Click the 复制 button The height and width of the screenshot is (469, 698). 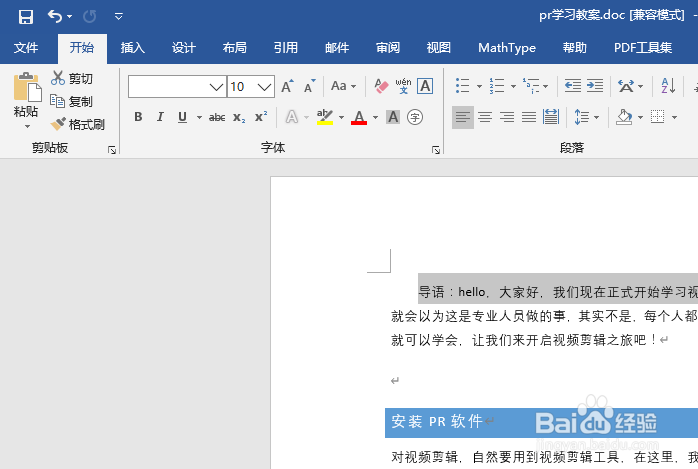[72, 101]
